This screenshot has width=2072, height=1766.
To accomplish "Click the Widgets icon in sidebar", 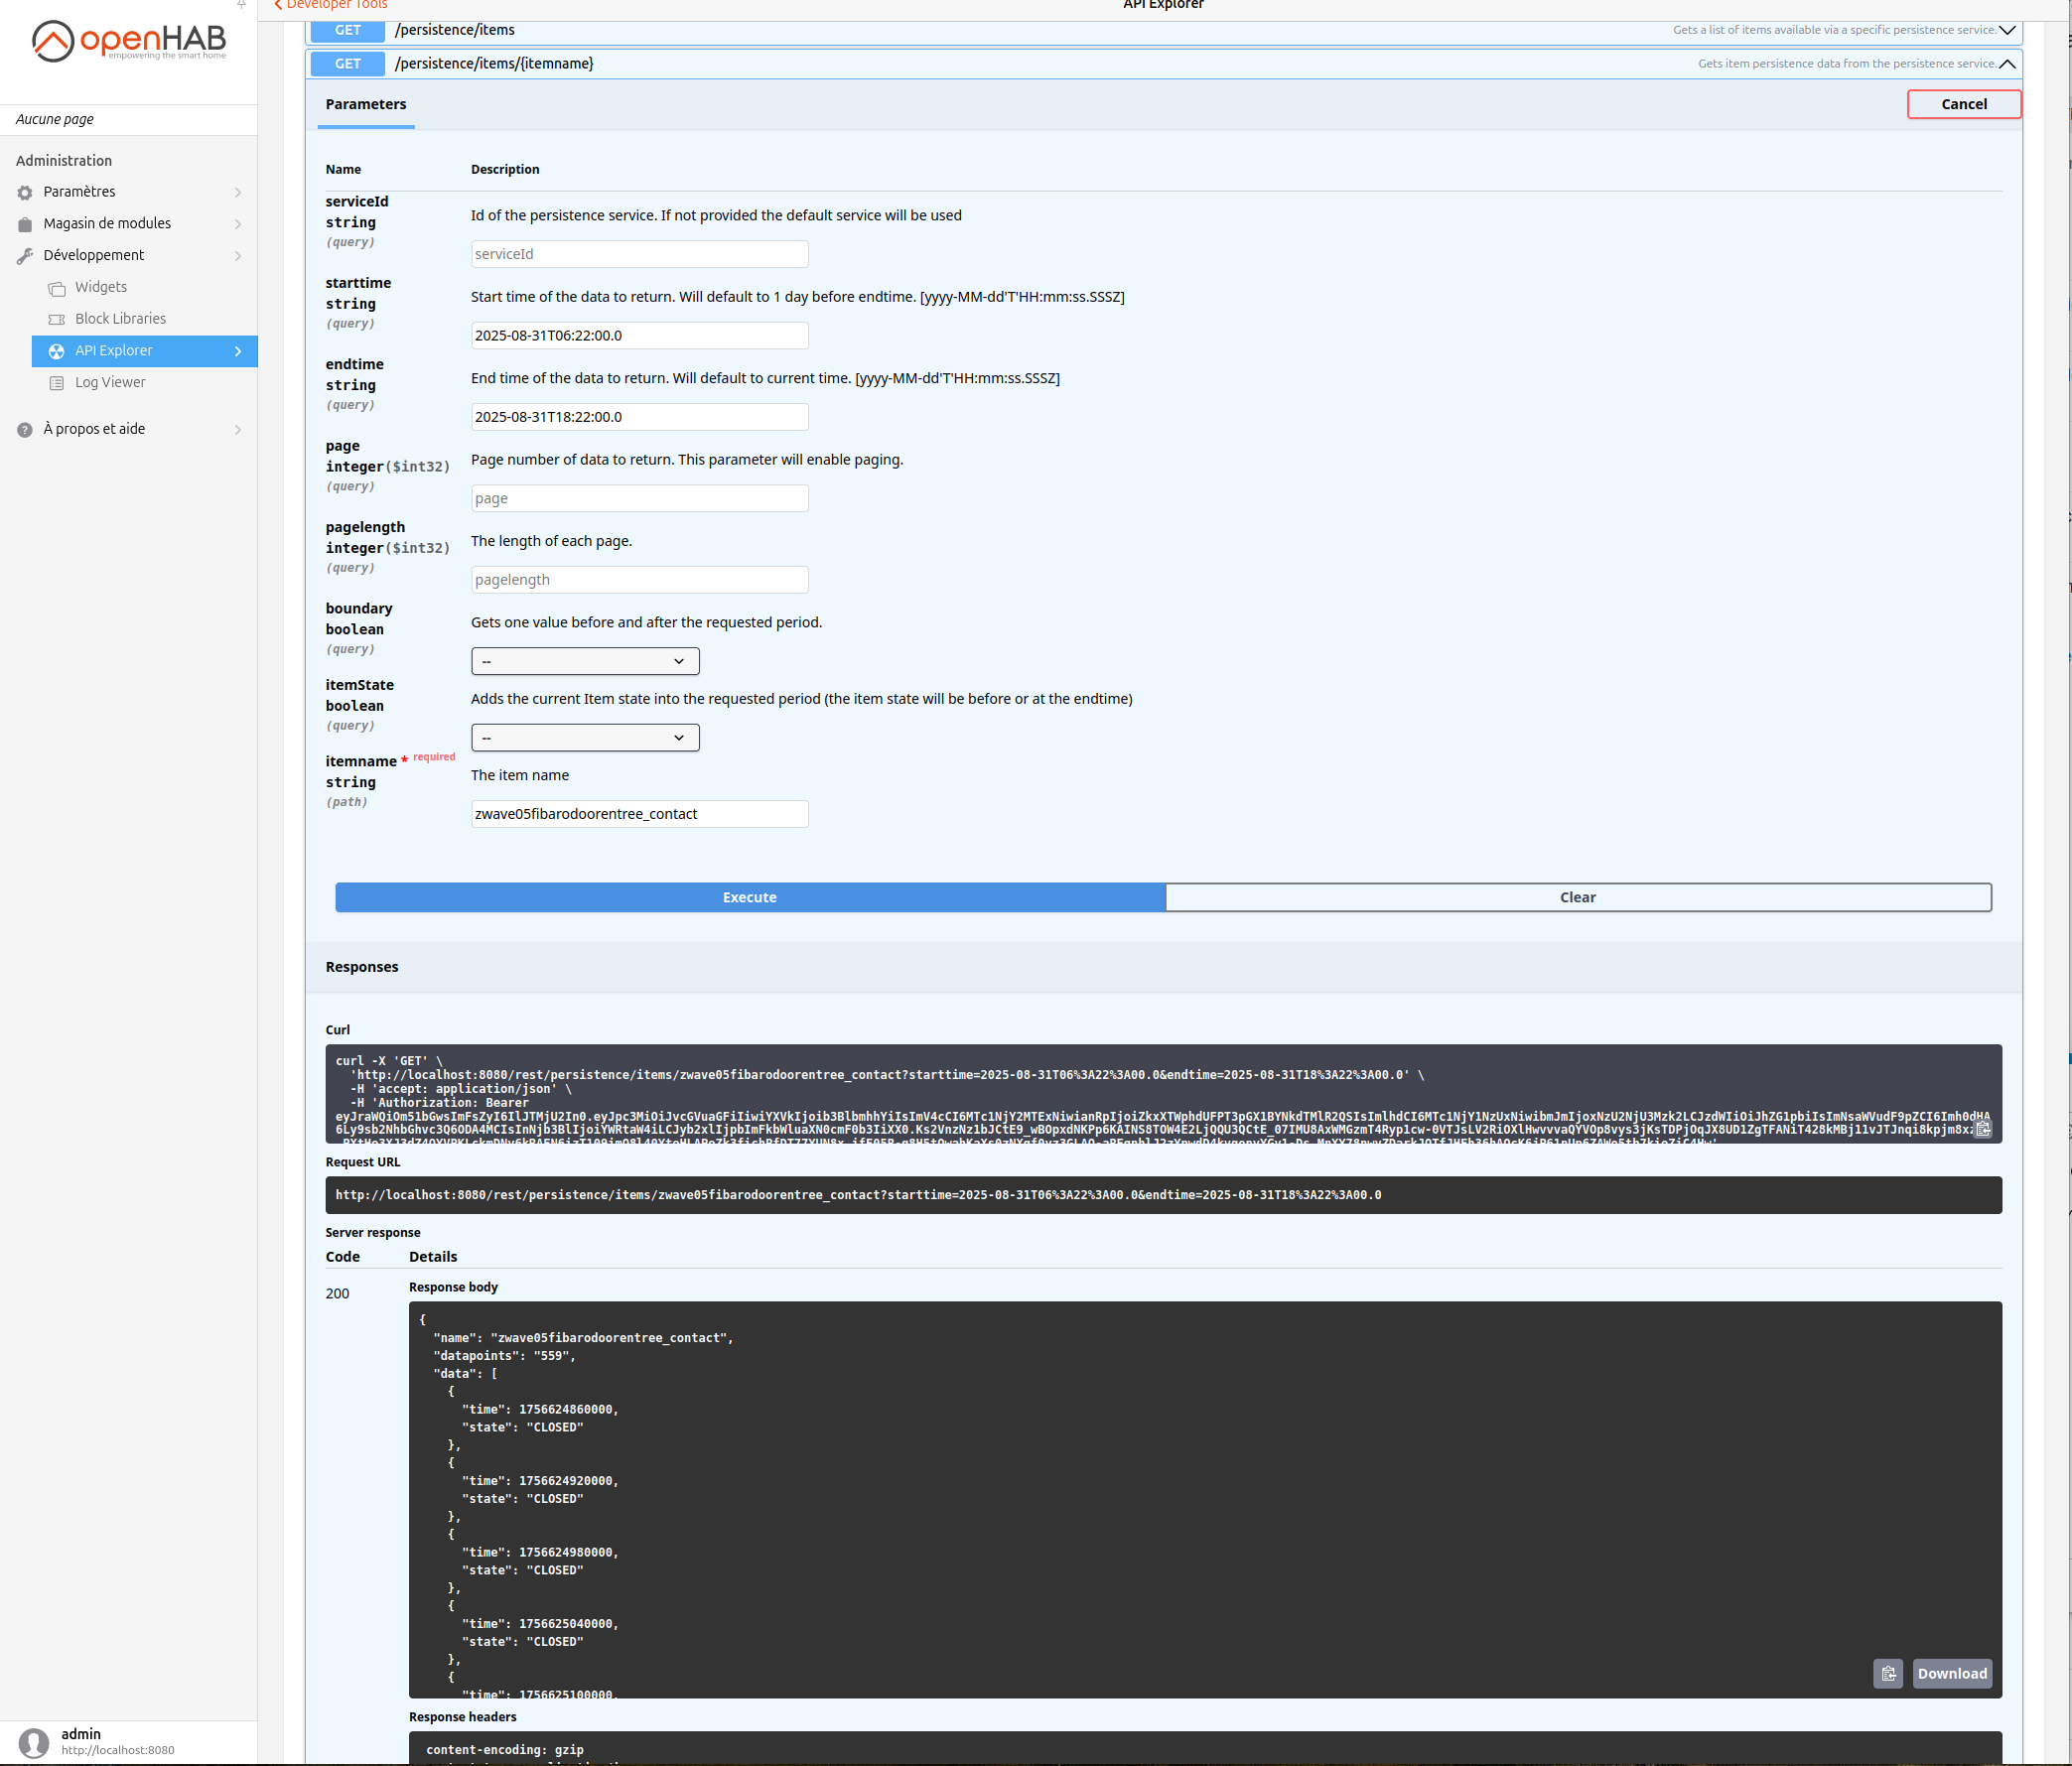I will 57,288.
